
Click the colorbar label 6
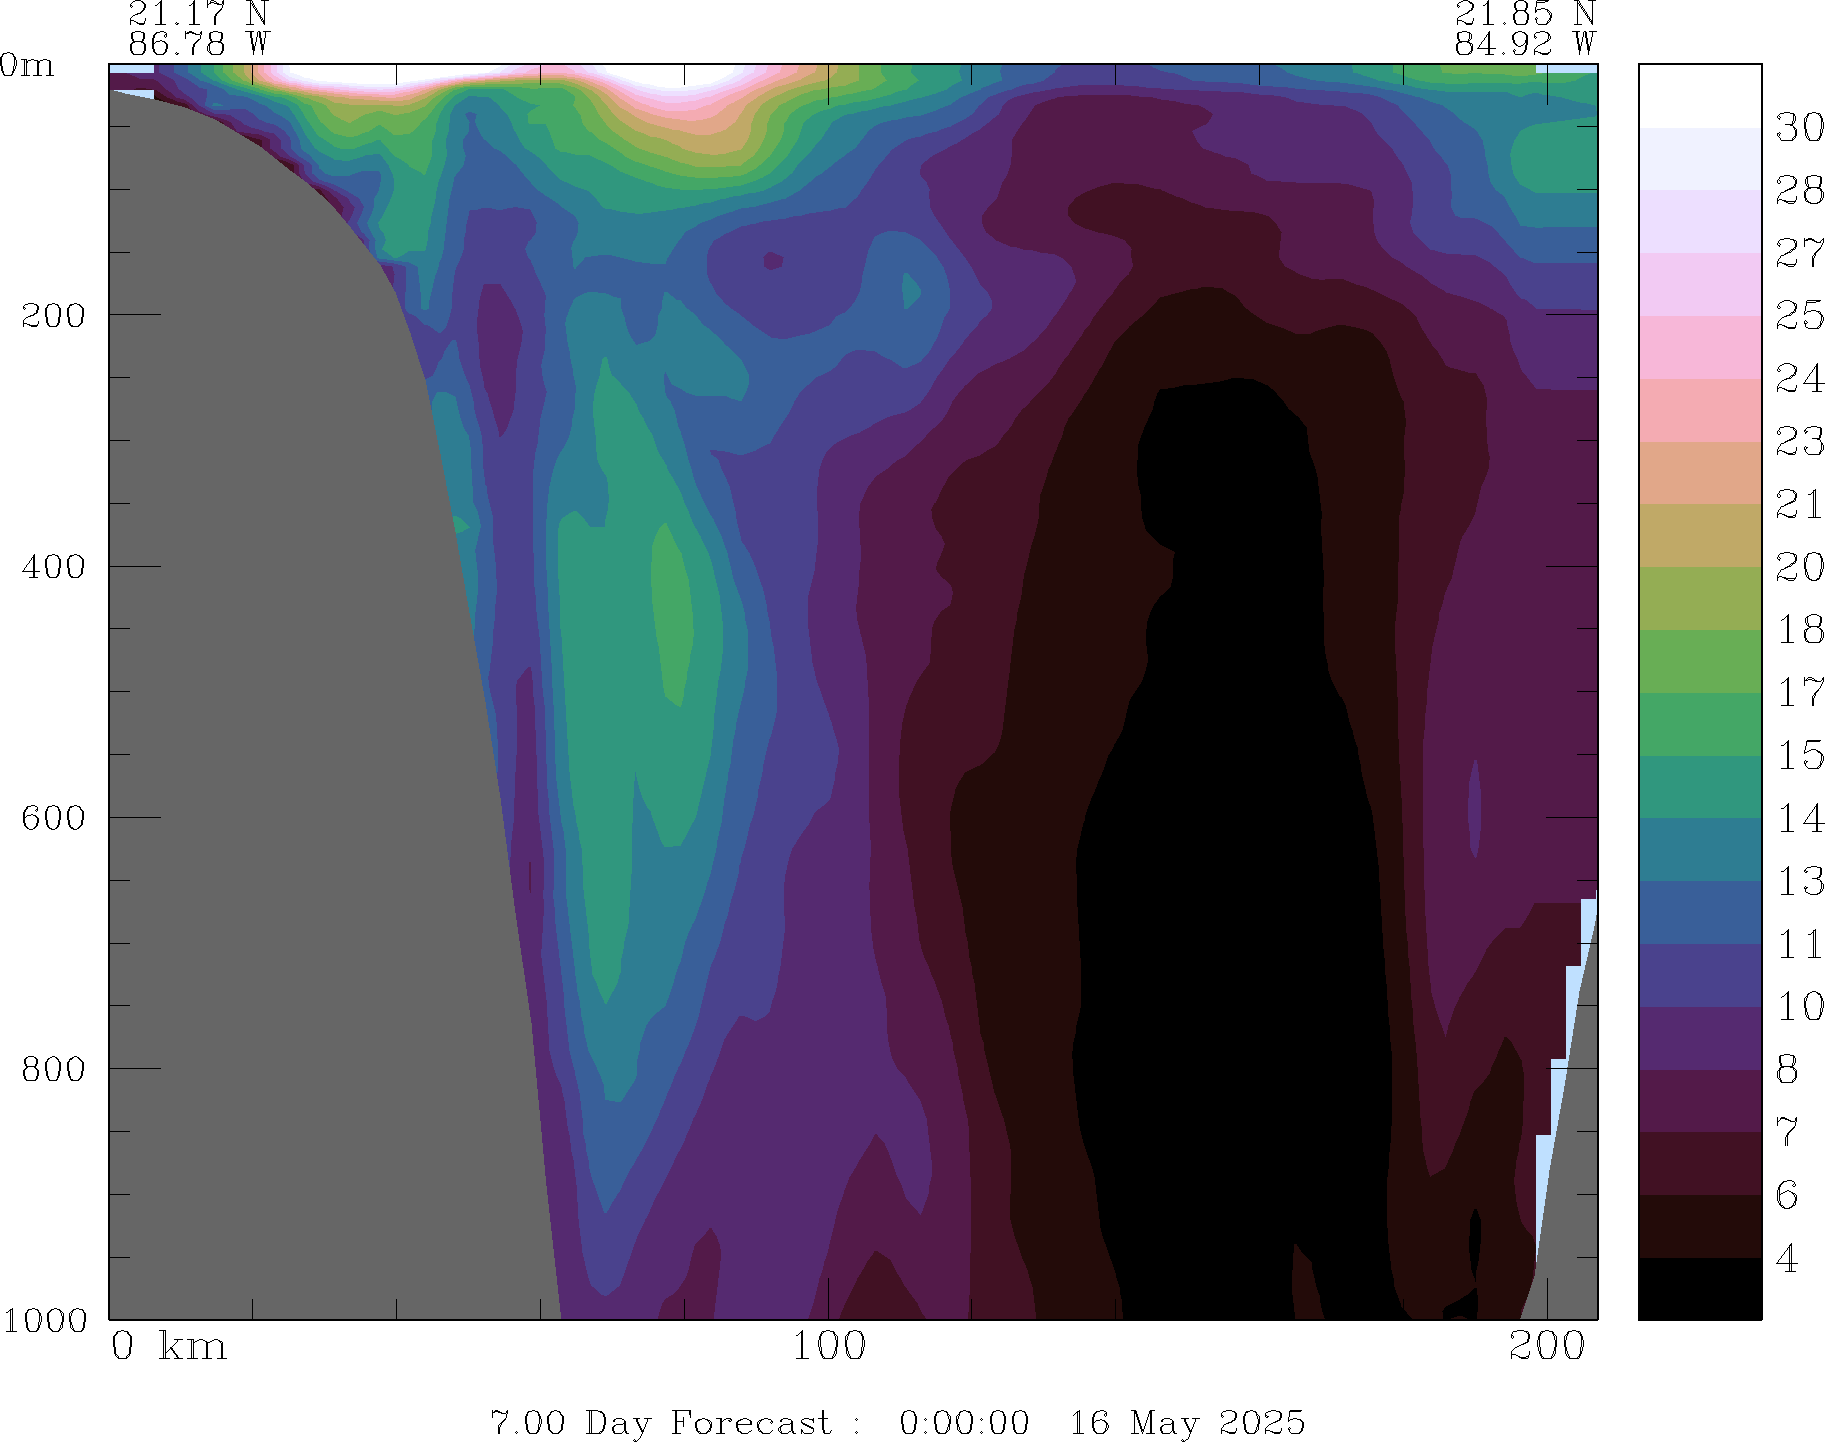[x=1787, y=1195]
